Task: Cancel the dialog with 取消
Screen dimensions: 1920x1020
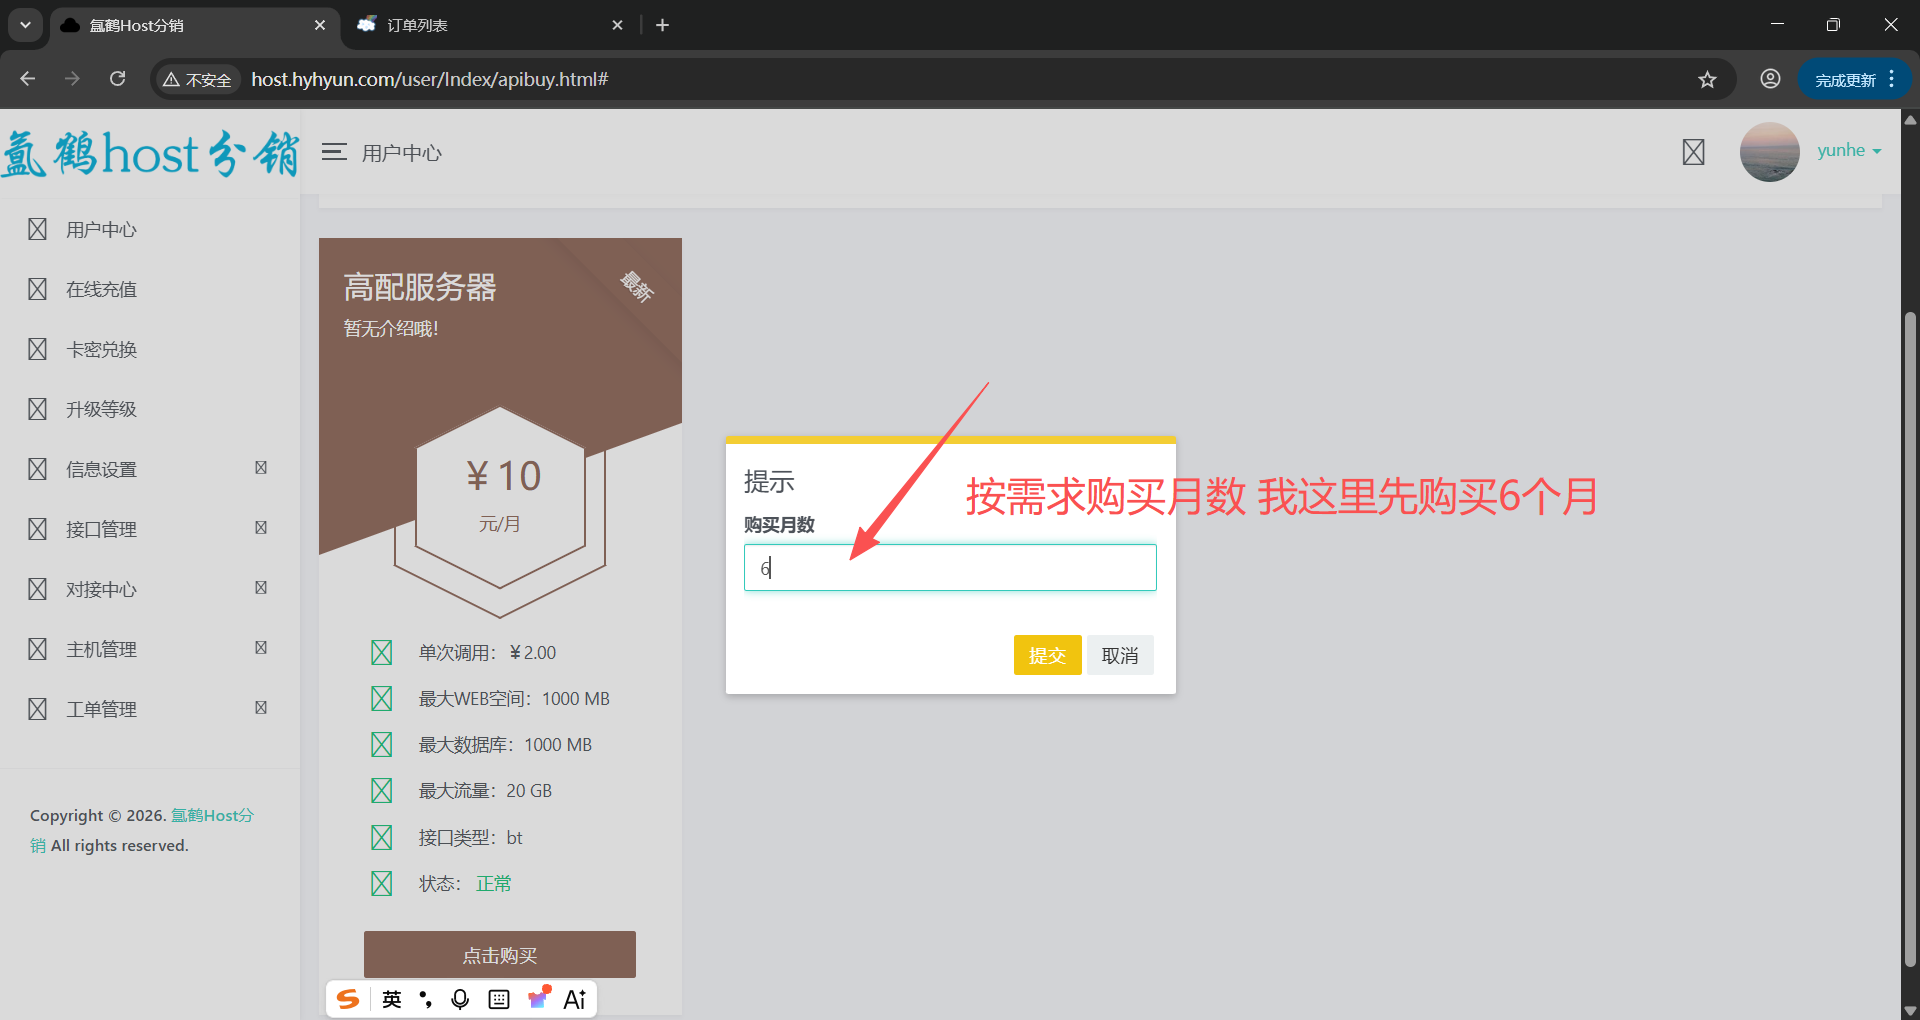Action: click(1120, 655)
